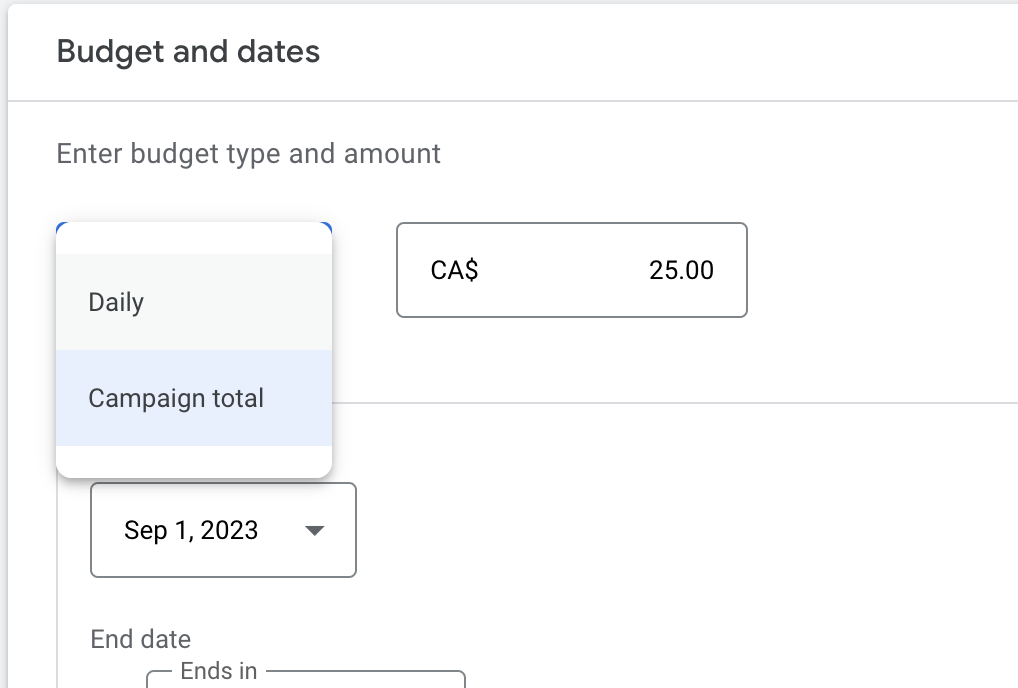Click the CA$ budget amount field
Viewport: 1018px width, 688px height.
tap(571, 270)
